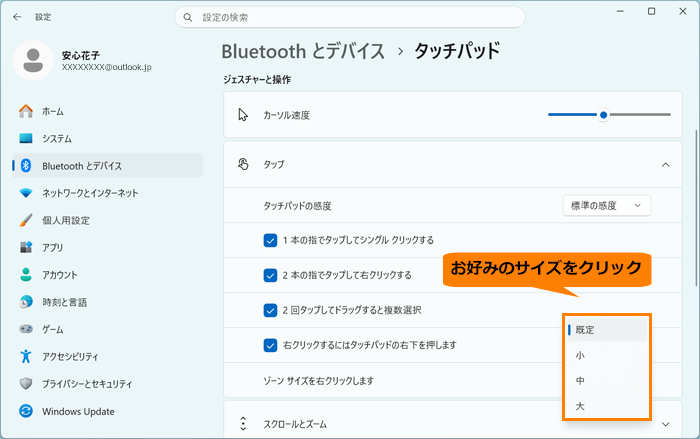The image size is (700, 439).
Task: Open Network settings via Wi-Fi icon
Action: click(26, 193)
